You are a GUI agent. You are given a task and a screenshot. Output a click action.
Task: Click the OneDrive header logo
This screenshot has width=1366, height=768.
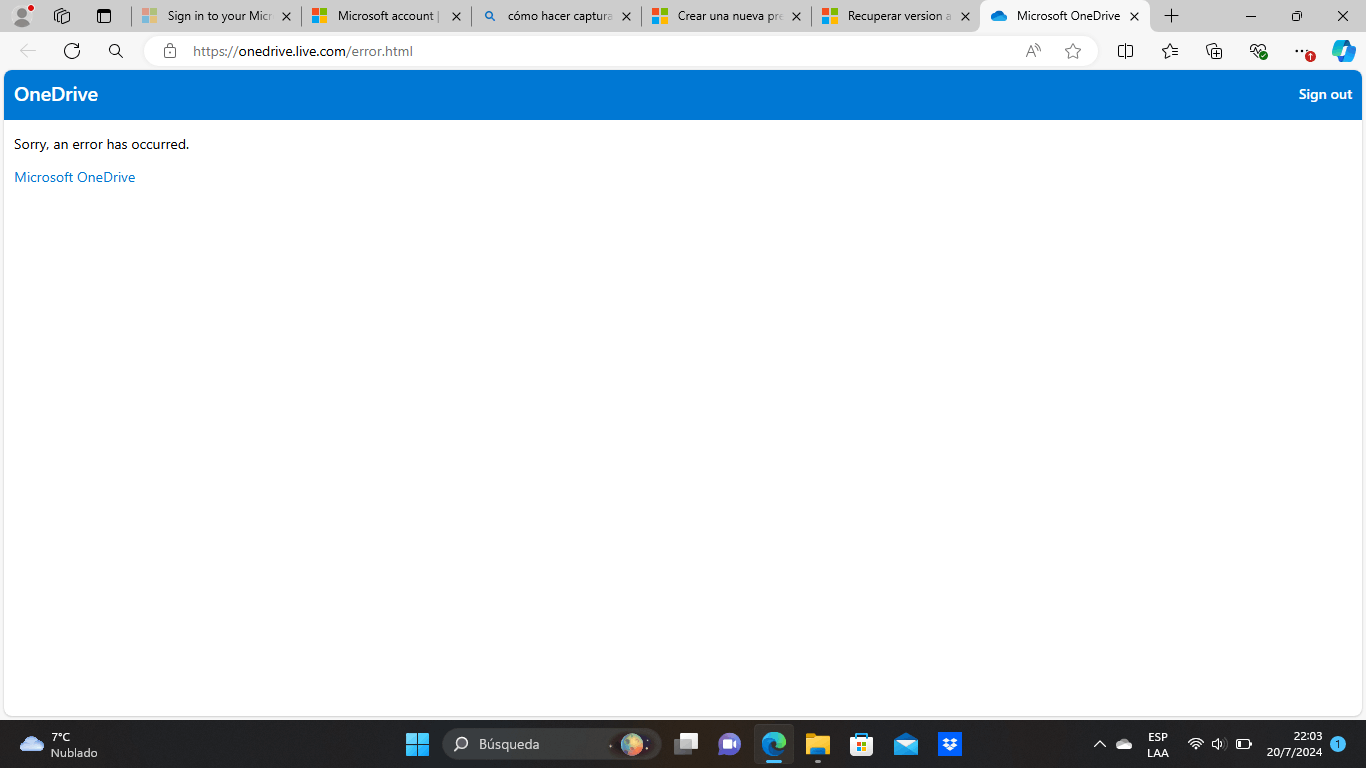point(56,94)
